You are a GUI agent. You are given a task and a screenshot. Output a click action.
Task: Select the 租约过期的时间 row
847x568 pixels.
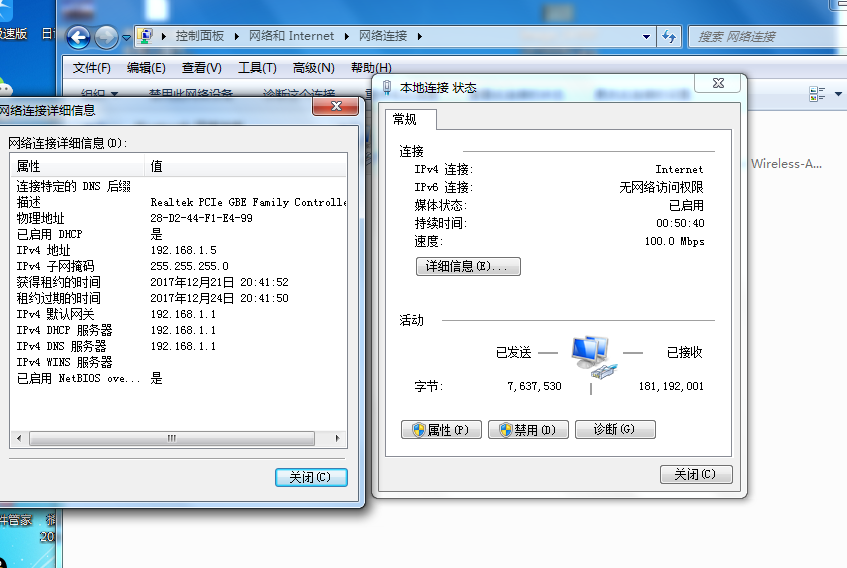(x=179, y=298)
